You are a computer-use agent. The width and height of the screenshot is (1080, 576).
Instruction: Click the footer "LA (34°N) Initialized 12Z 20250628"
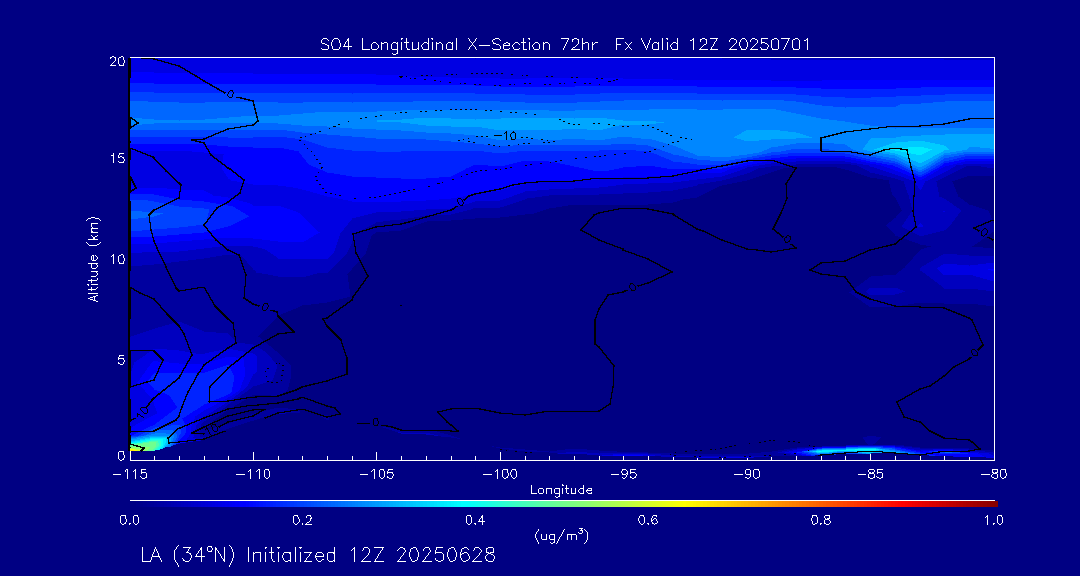point(318,555)
